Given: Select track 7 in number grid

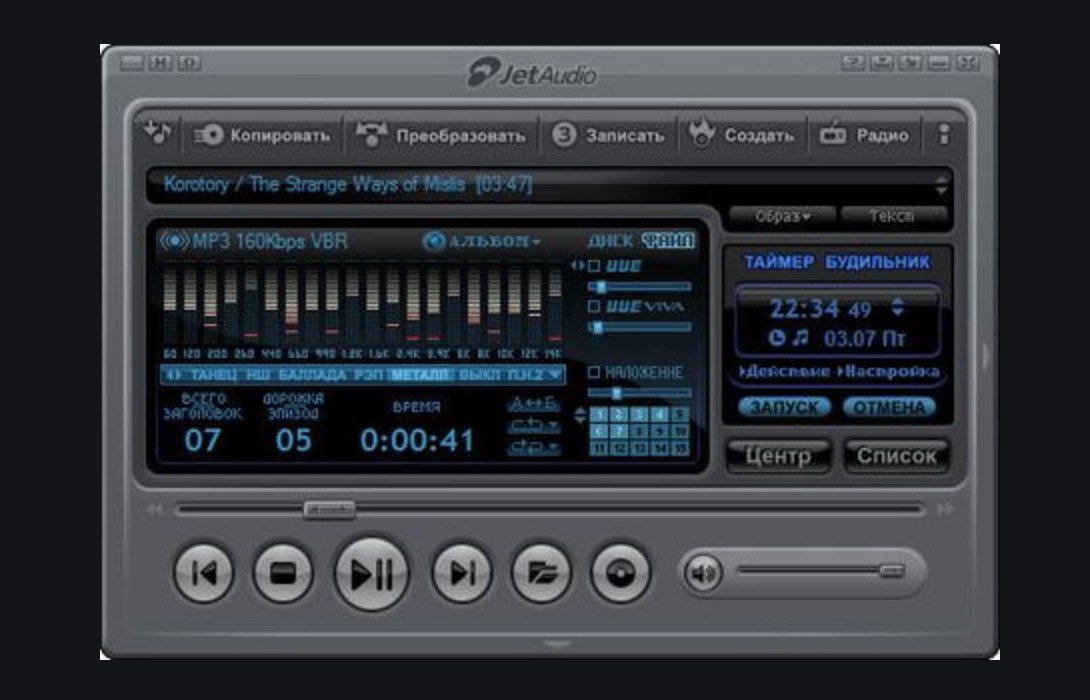Looking at the screenshot, I should [x=618, y=431].
